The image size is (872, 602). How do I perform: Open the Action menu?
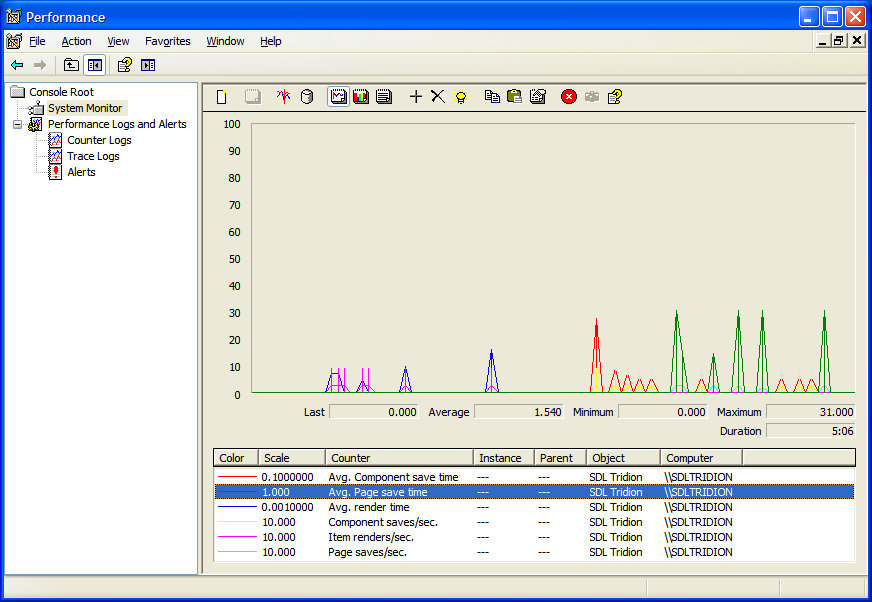tap(76, 41)
